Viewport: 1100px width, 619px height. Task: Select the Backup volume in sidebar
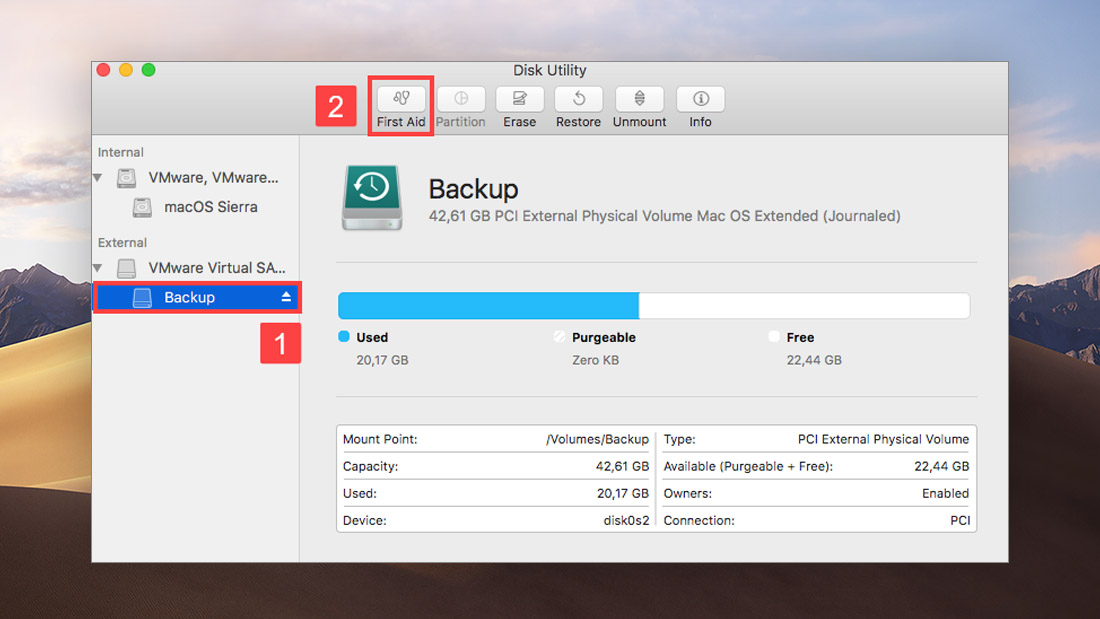click(196, 297)
